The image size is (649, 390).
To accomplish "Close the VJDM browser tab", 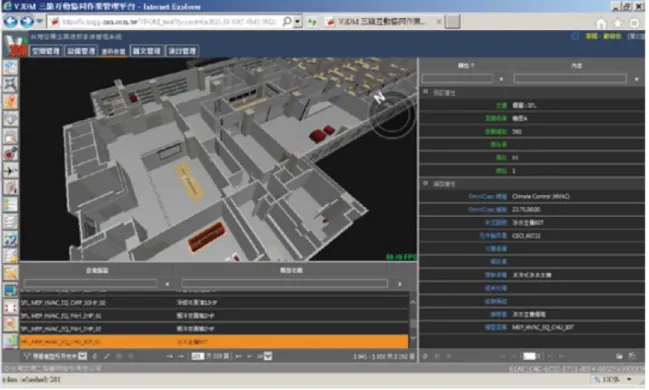I will (438, 22).
